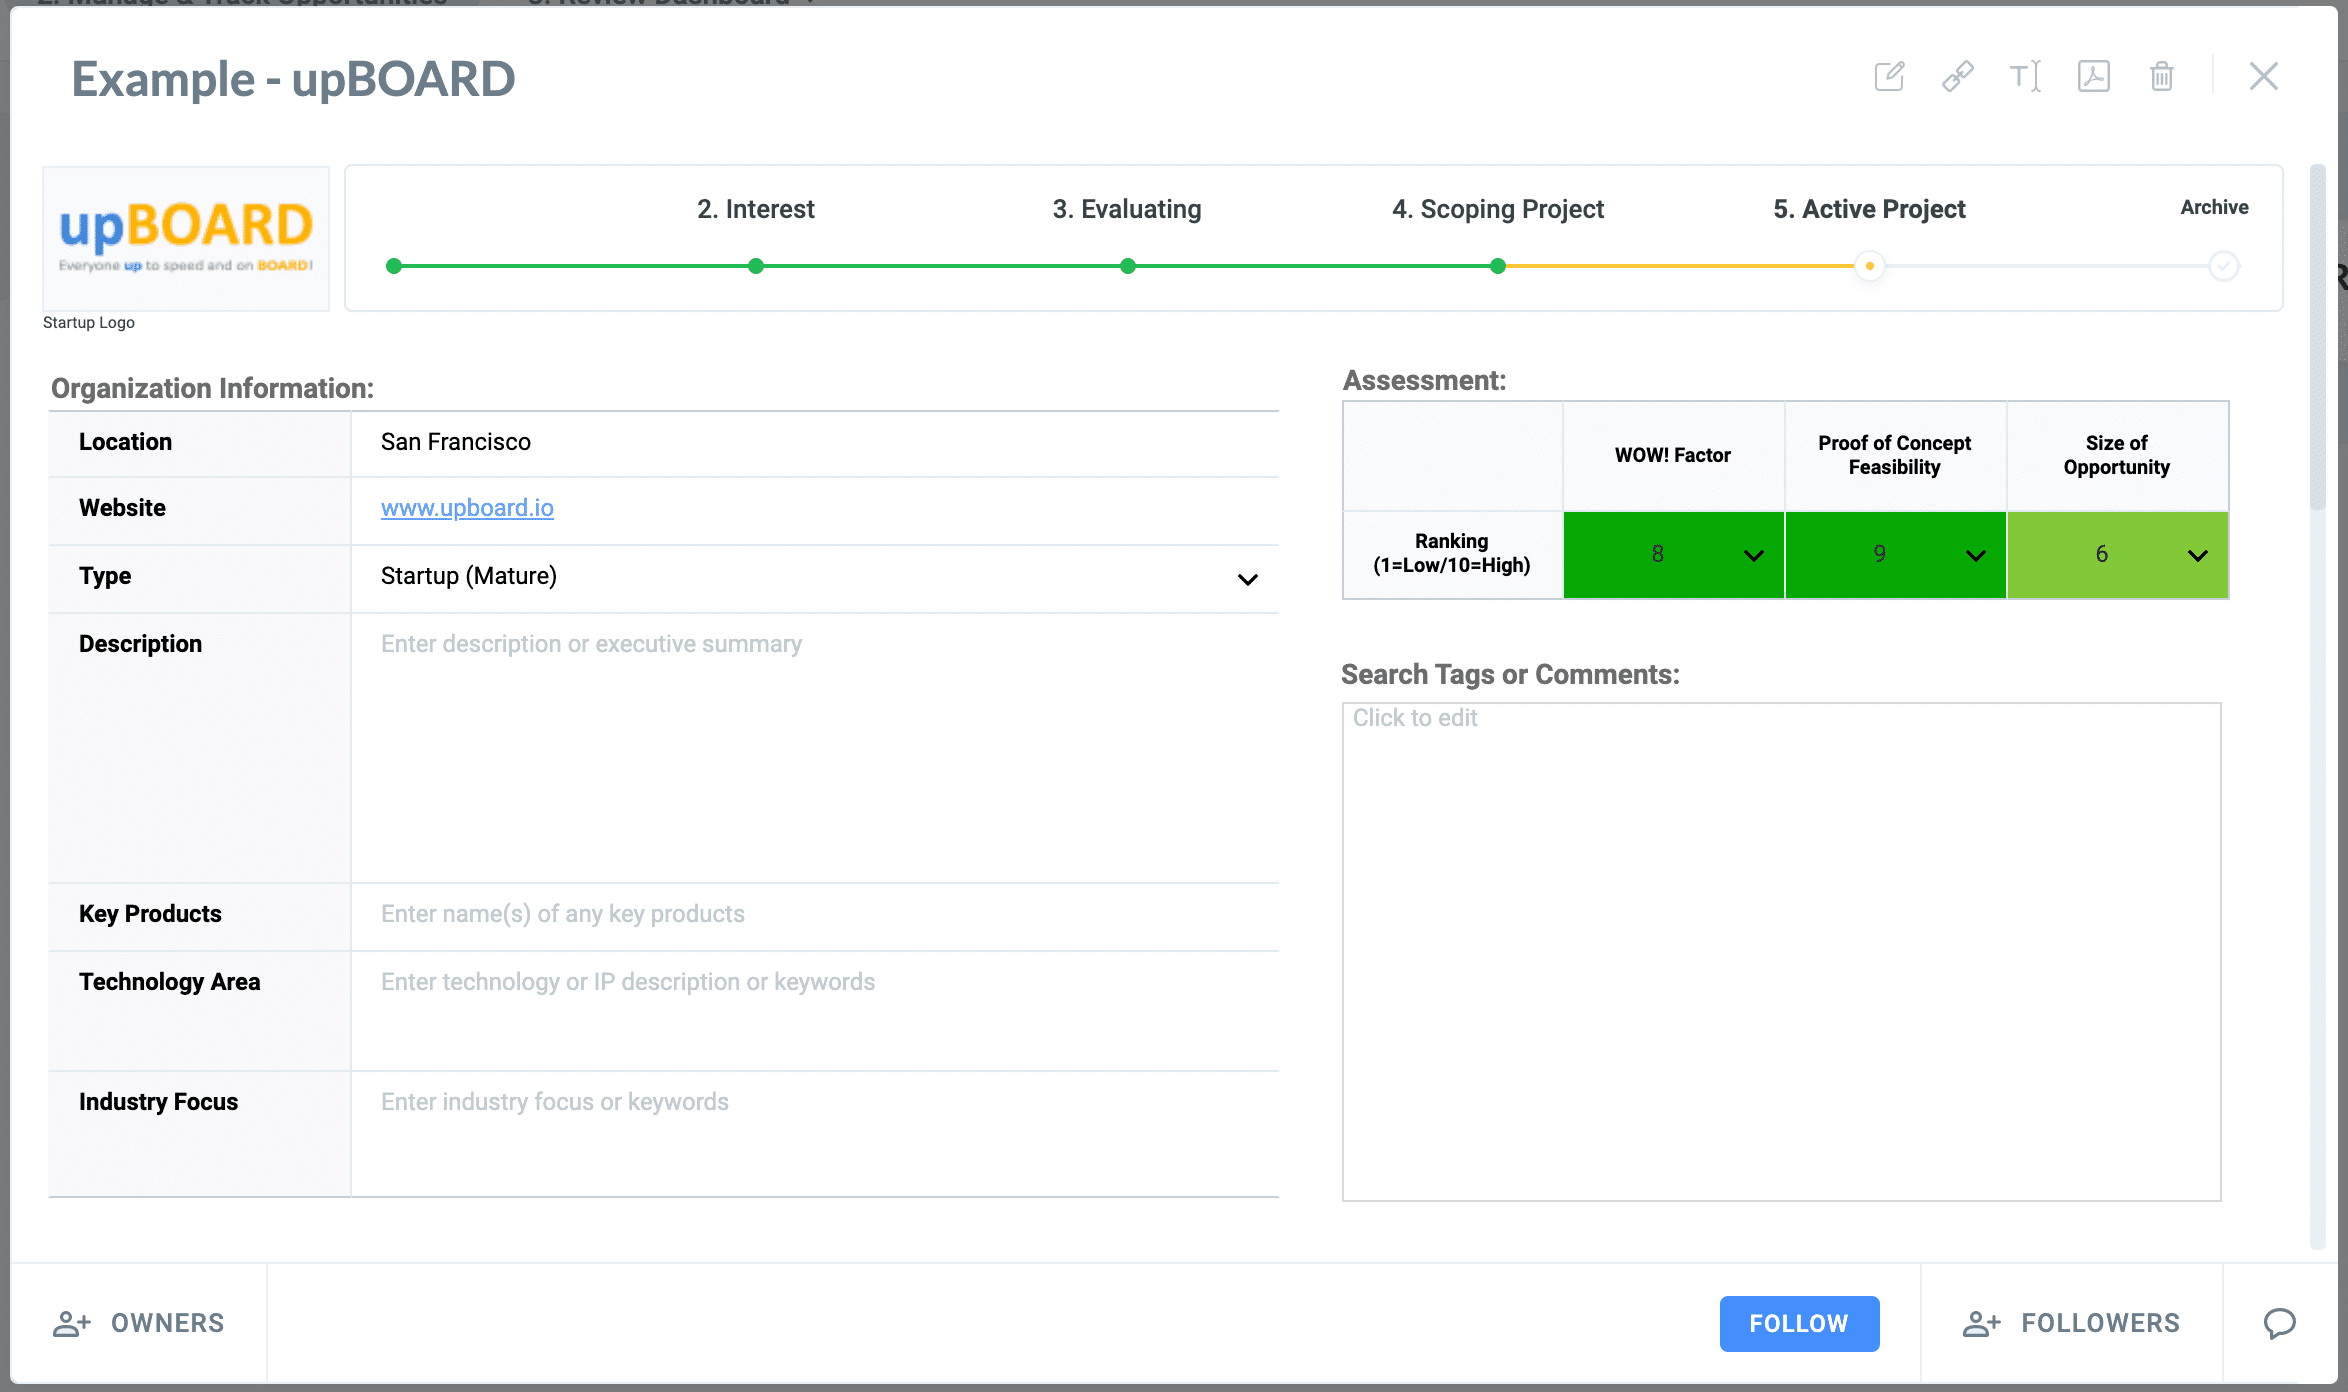The width and height of the screenshot is (2348, 1392).
Task: Click the Scoping Project progress dot
Action: 1498,266
